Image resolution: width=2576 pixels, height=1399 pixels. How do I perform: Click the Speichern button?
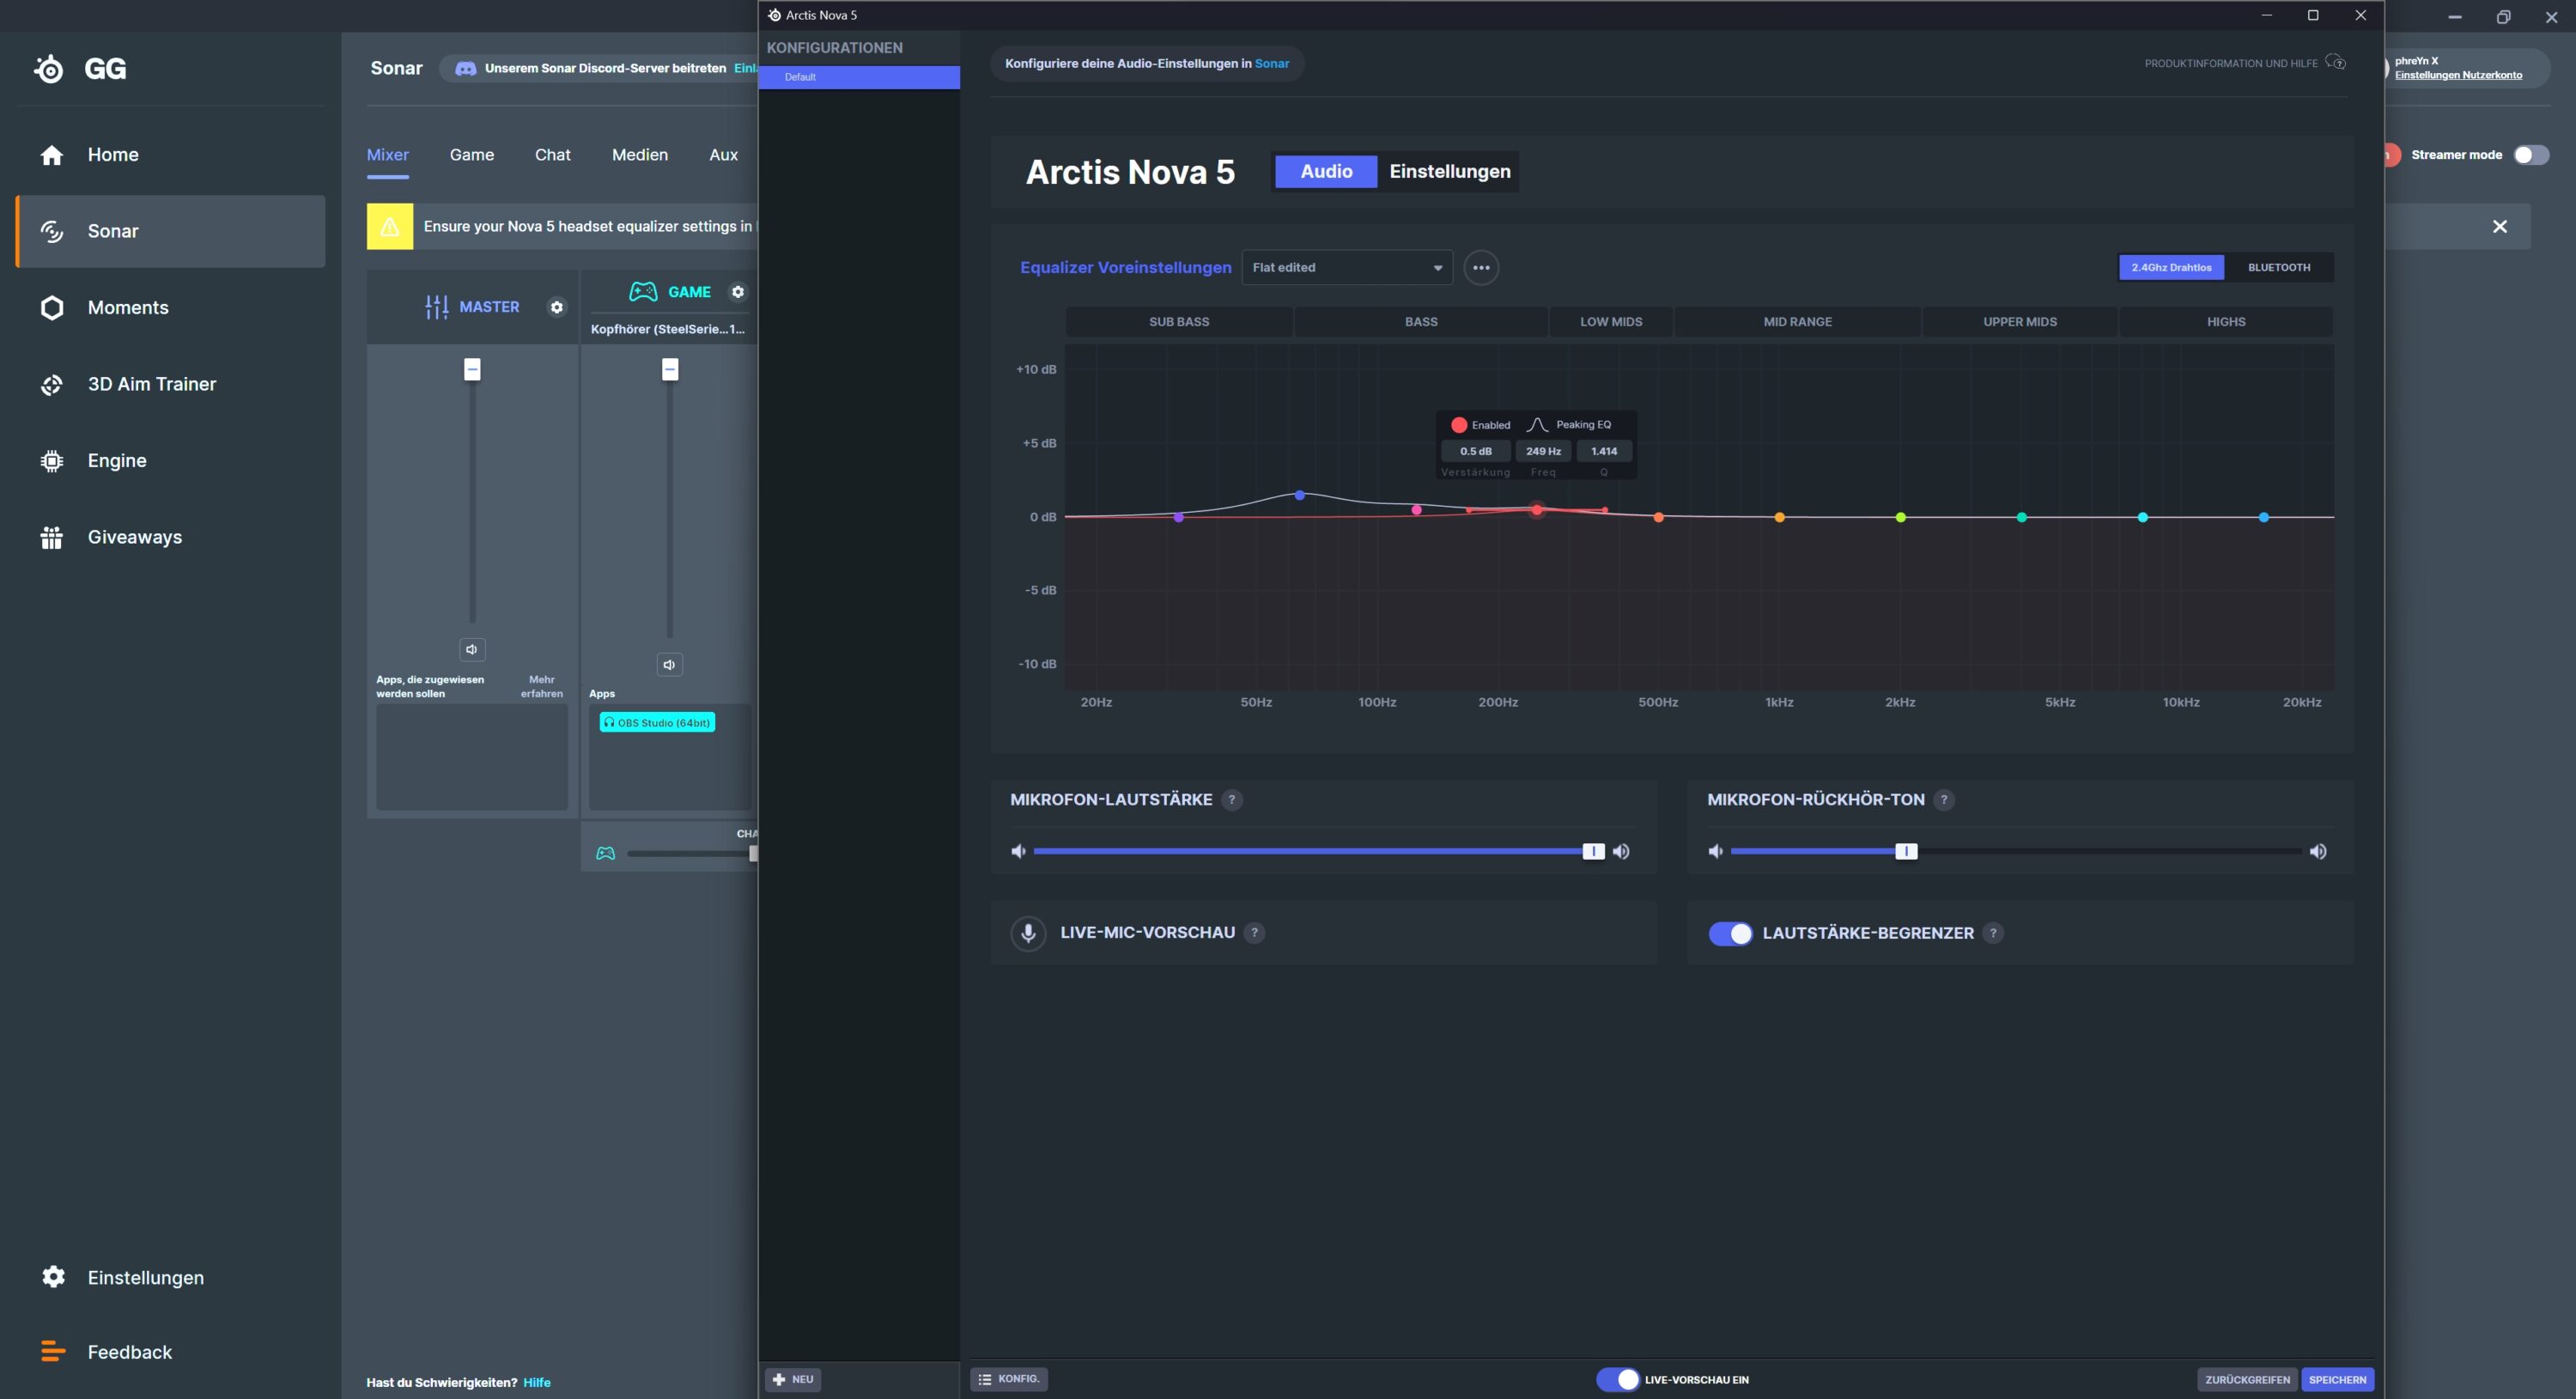[2336, 1379]
